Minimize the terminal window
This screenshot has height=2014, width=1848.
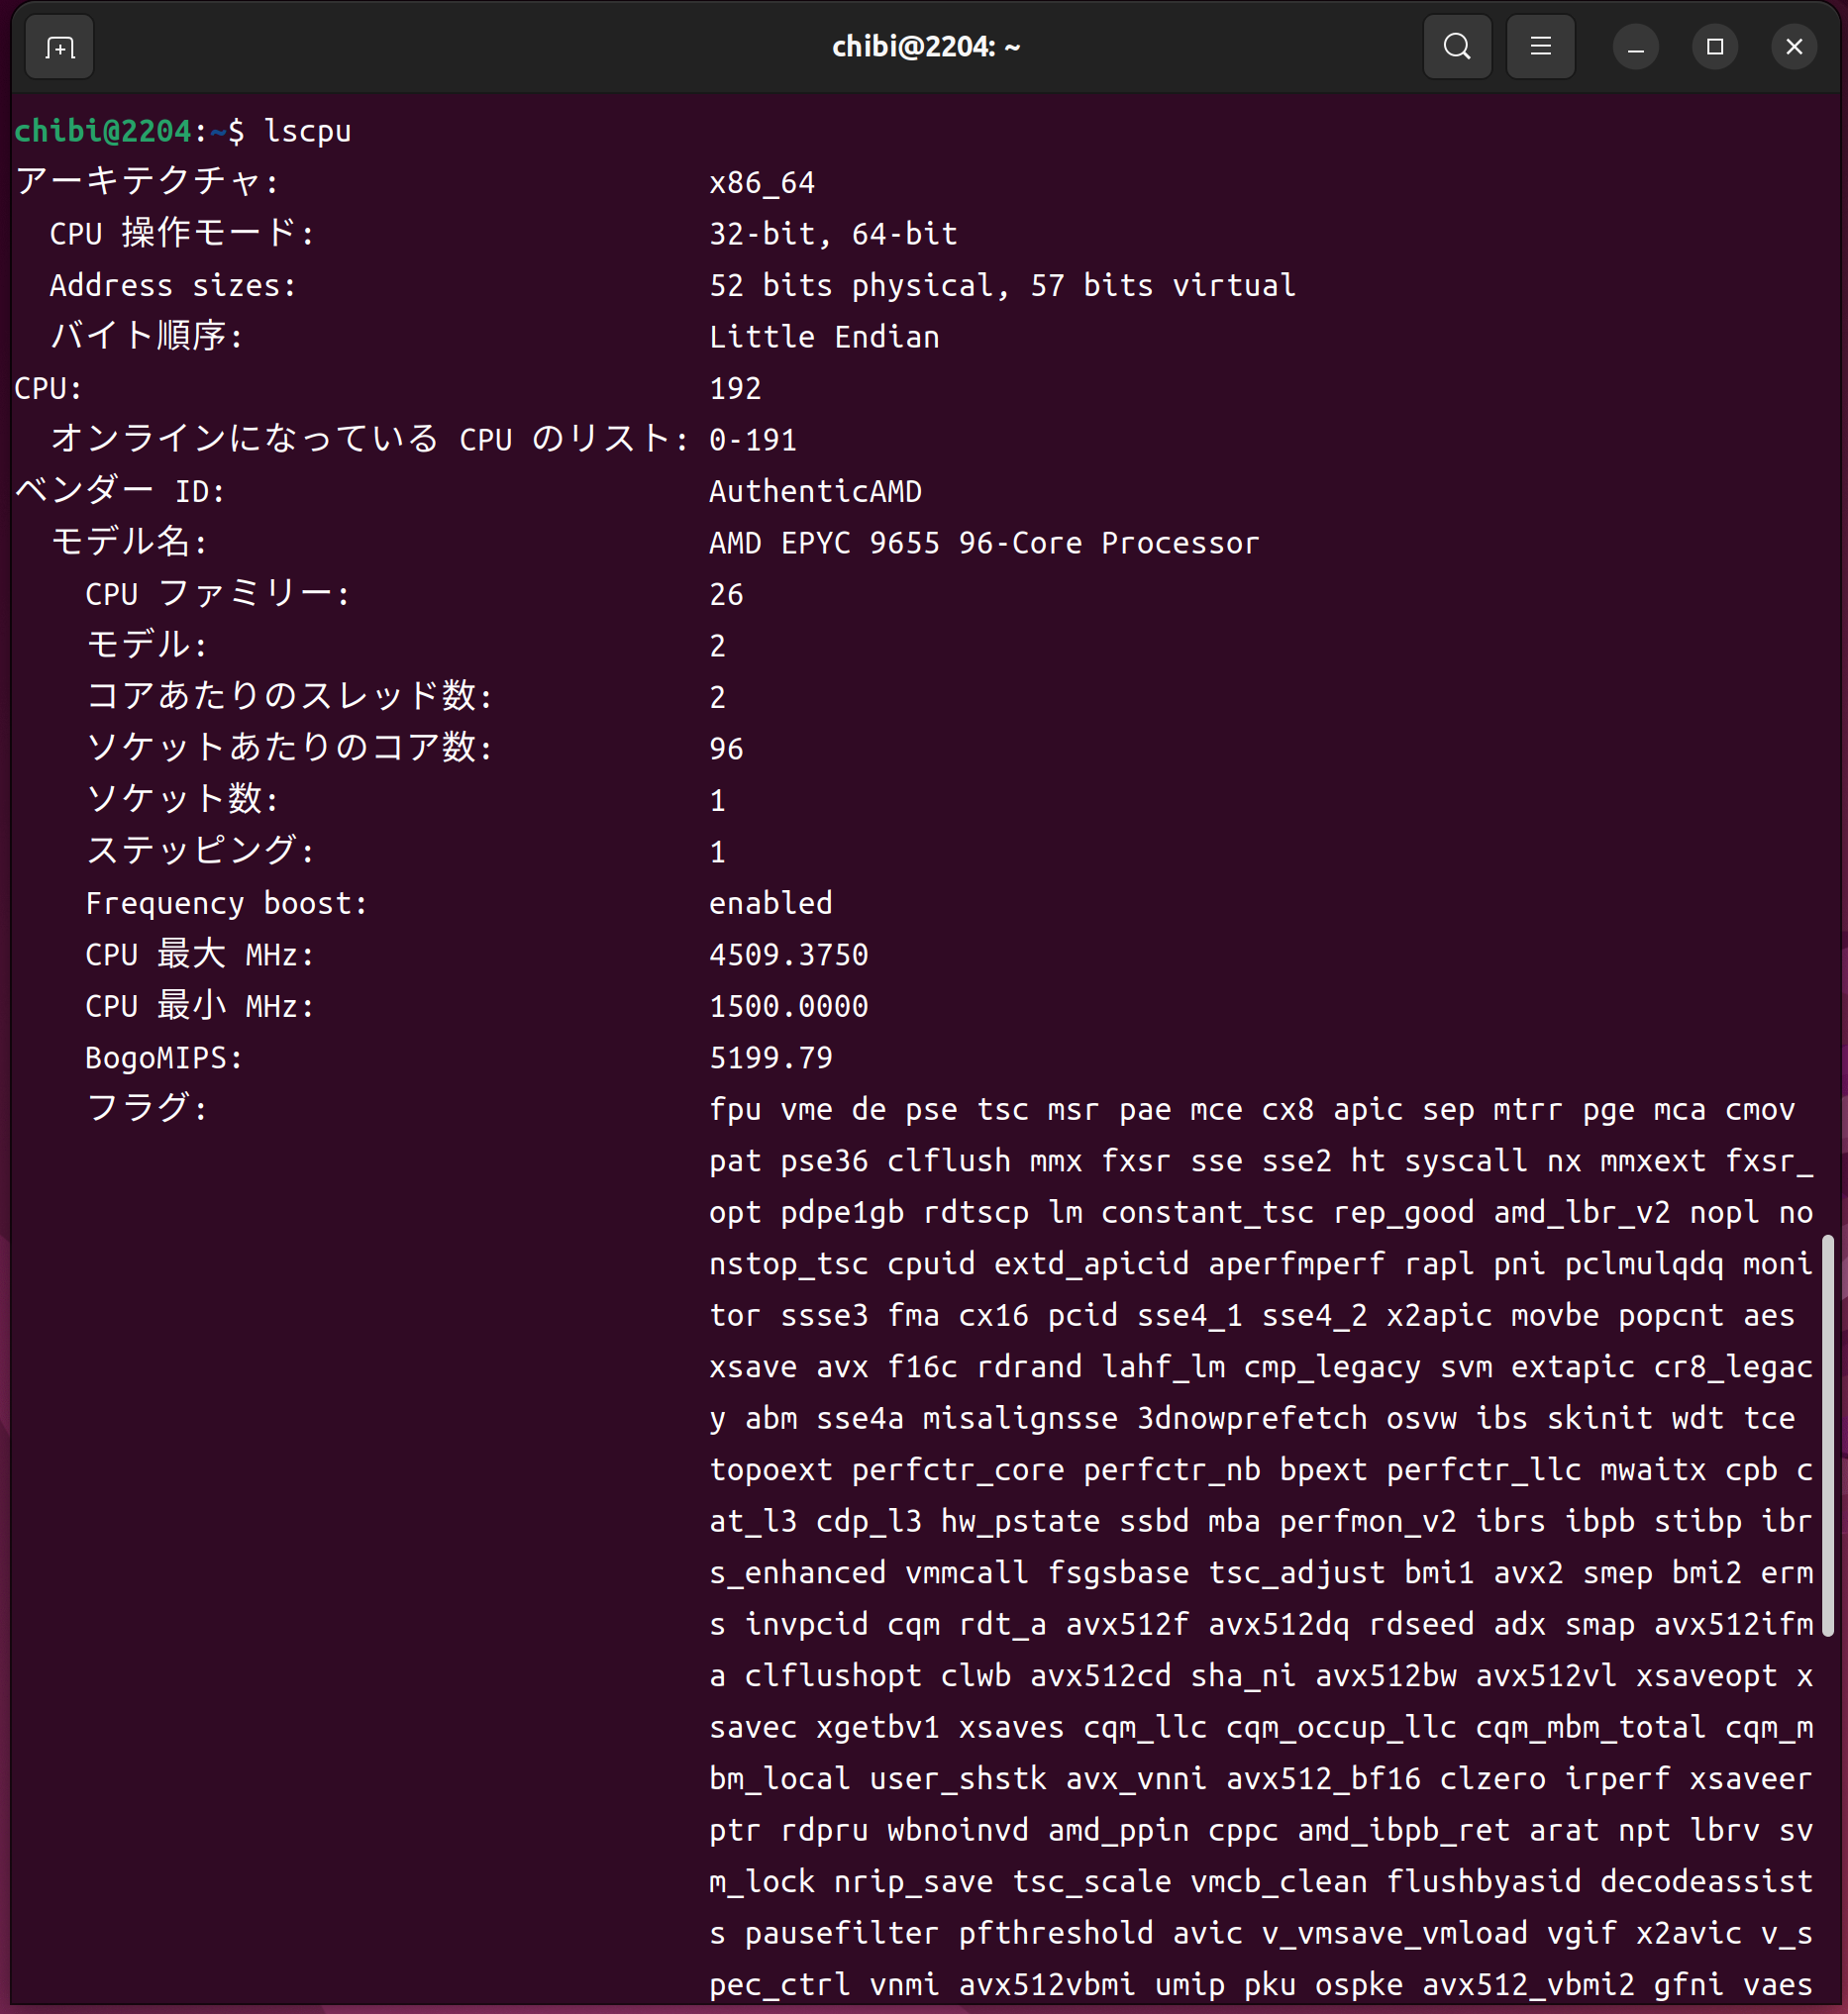click(1635, 47)
